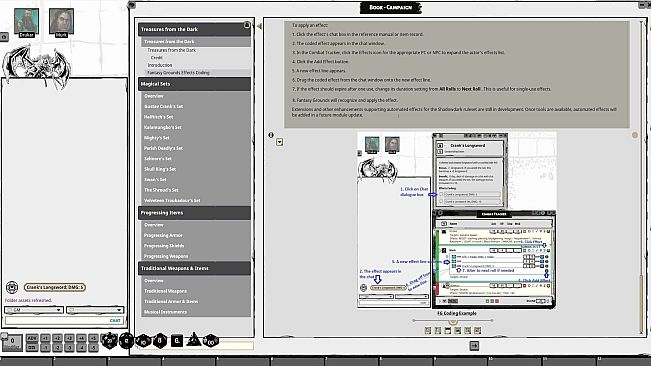Toggle the +2 modifier button
This screenshot has height=366, width=651.
pyautogui.click(x=57, y=338)
